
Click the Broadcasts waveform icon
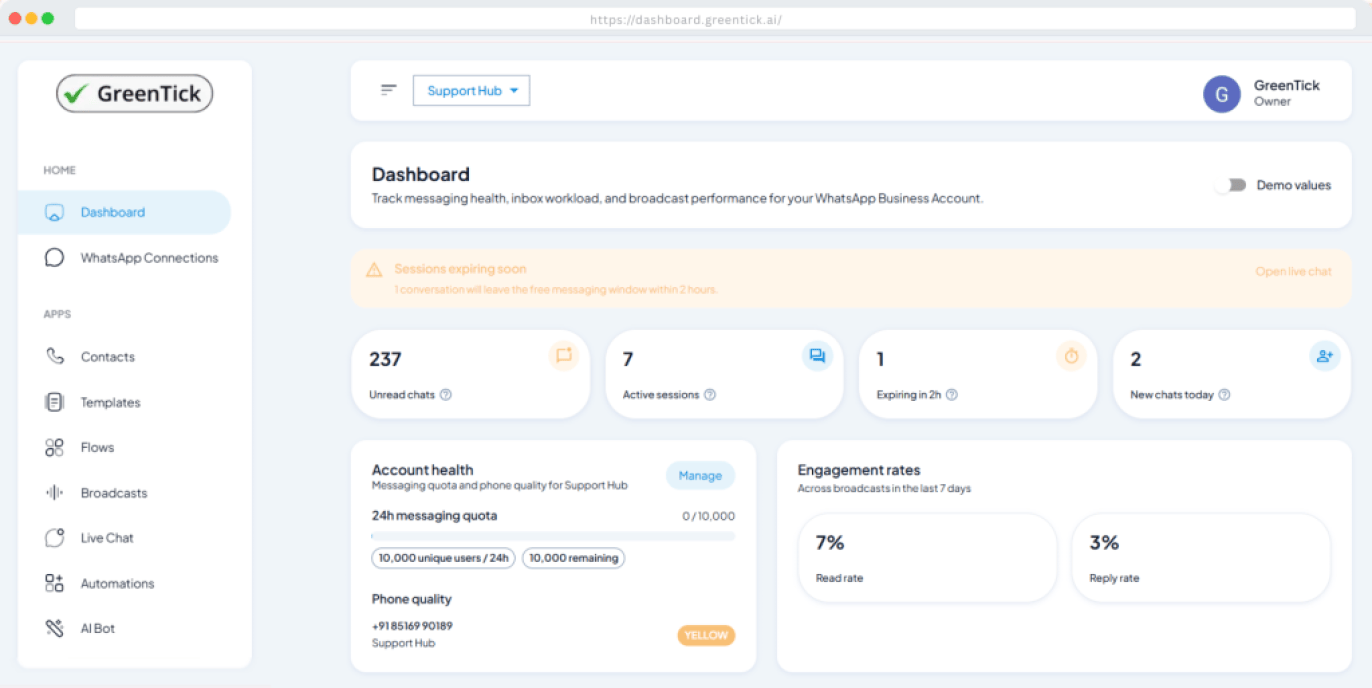pyautogui.click(x=54, y=493)
